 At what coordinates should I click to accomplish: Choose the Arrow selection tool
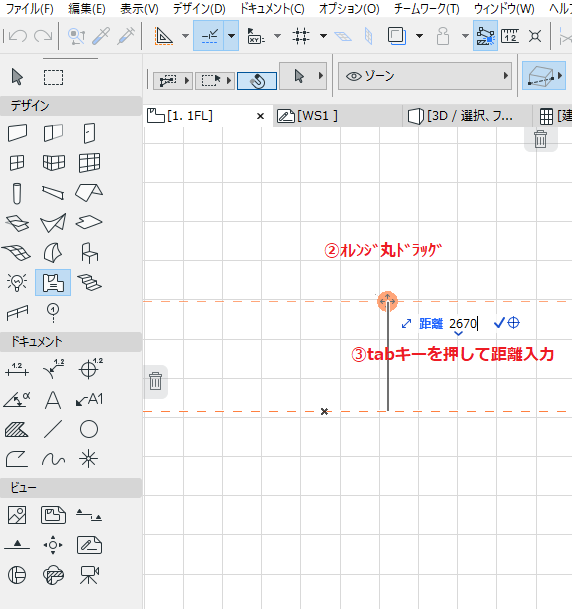click(17, 77)
